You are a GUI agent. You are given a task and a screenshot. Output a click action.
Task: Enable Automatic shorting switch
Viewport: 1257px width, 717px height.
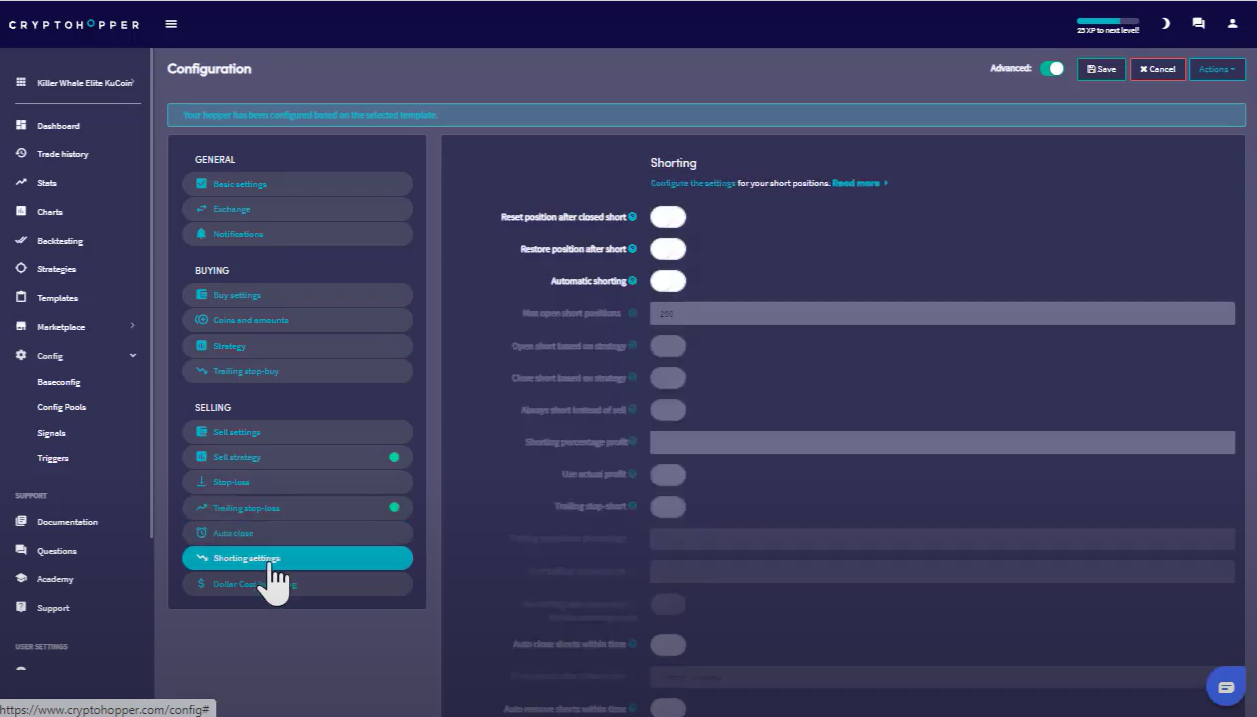coord(668,281)
